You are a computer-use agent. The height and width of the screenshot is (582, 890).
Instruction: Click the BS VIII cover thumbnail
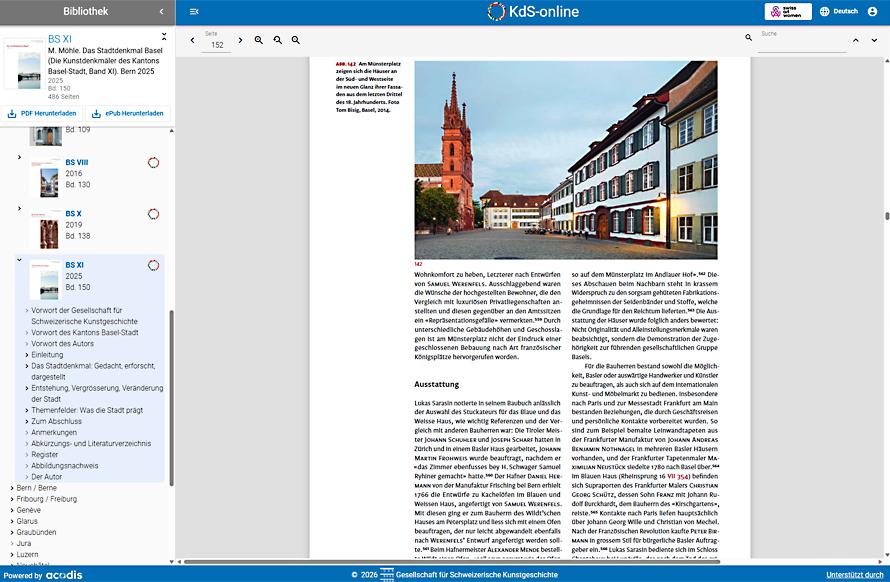(45, 178)
